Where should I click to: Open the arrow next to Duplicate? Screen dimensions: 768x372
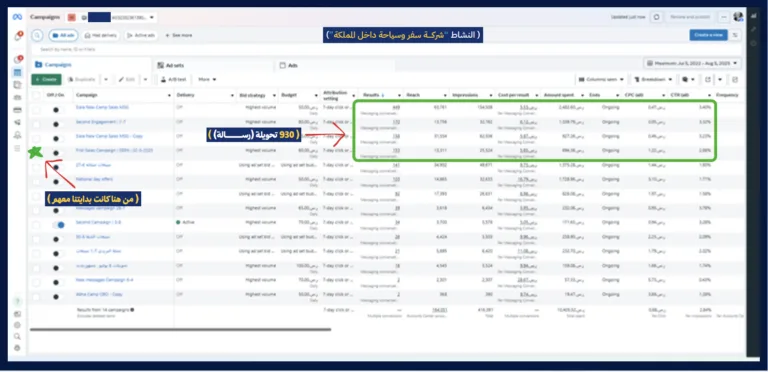pos(106,79)
